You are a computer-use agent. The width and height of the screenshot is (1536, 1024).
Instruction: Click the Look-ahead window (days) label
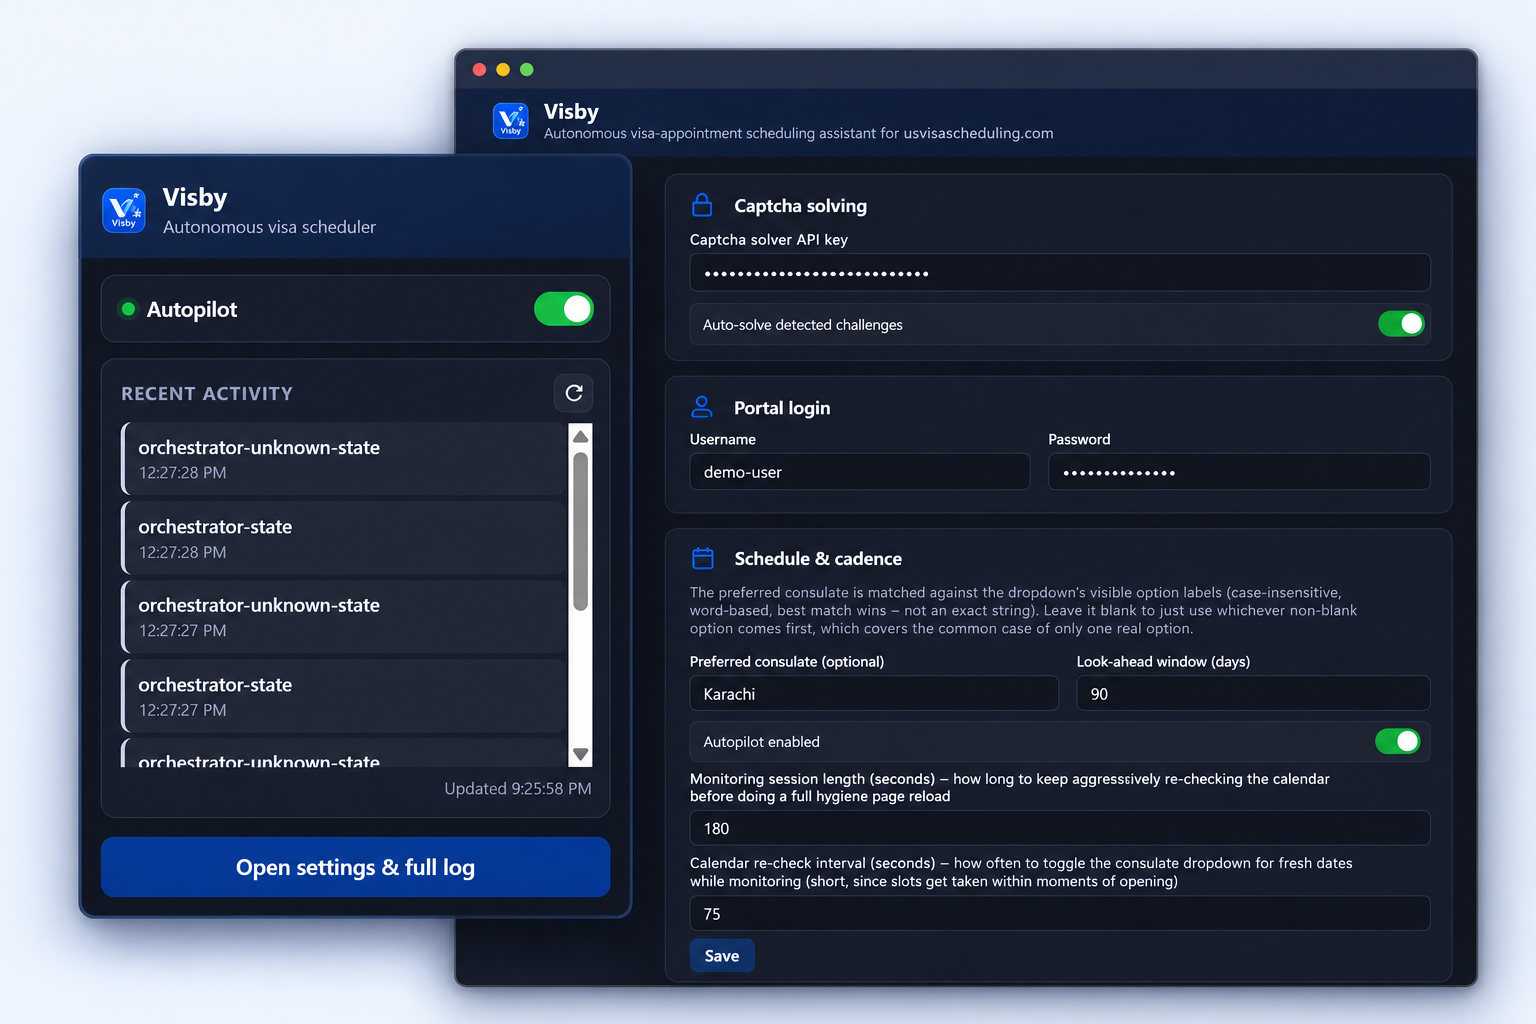coord(1163,661)
